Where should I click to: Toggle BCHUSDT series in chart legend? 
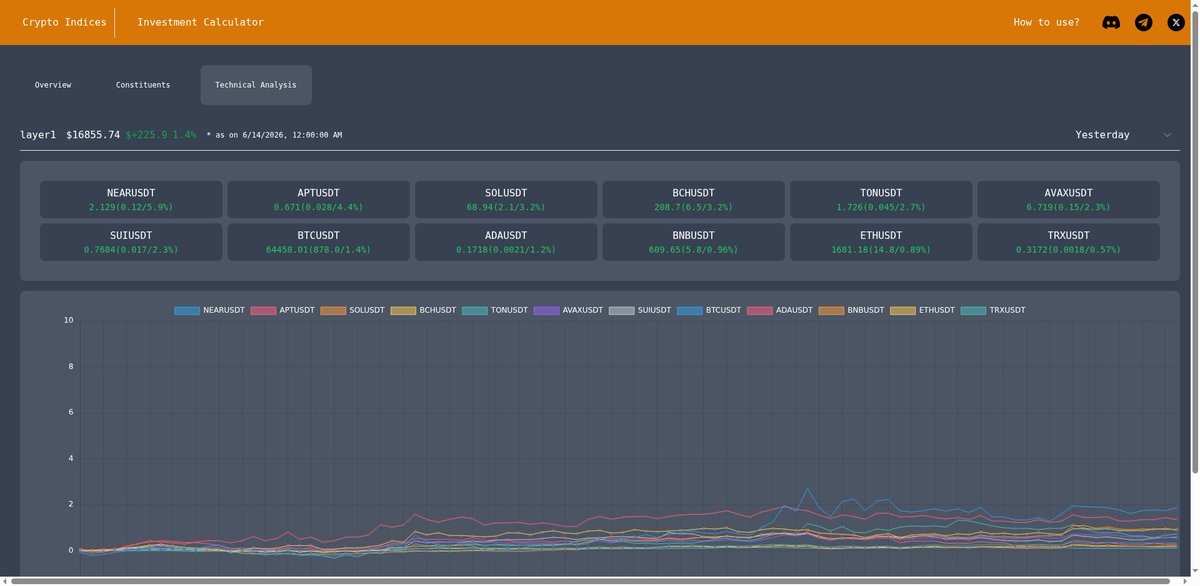tap(424, 310)
